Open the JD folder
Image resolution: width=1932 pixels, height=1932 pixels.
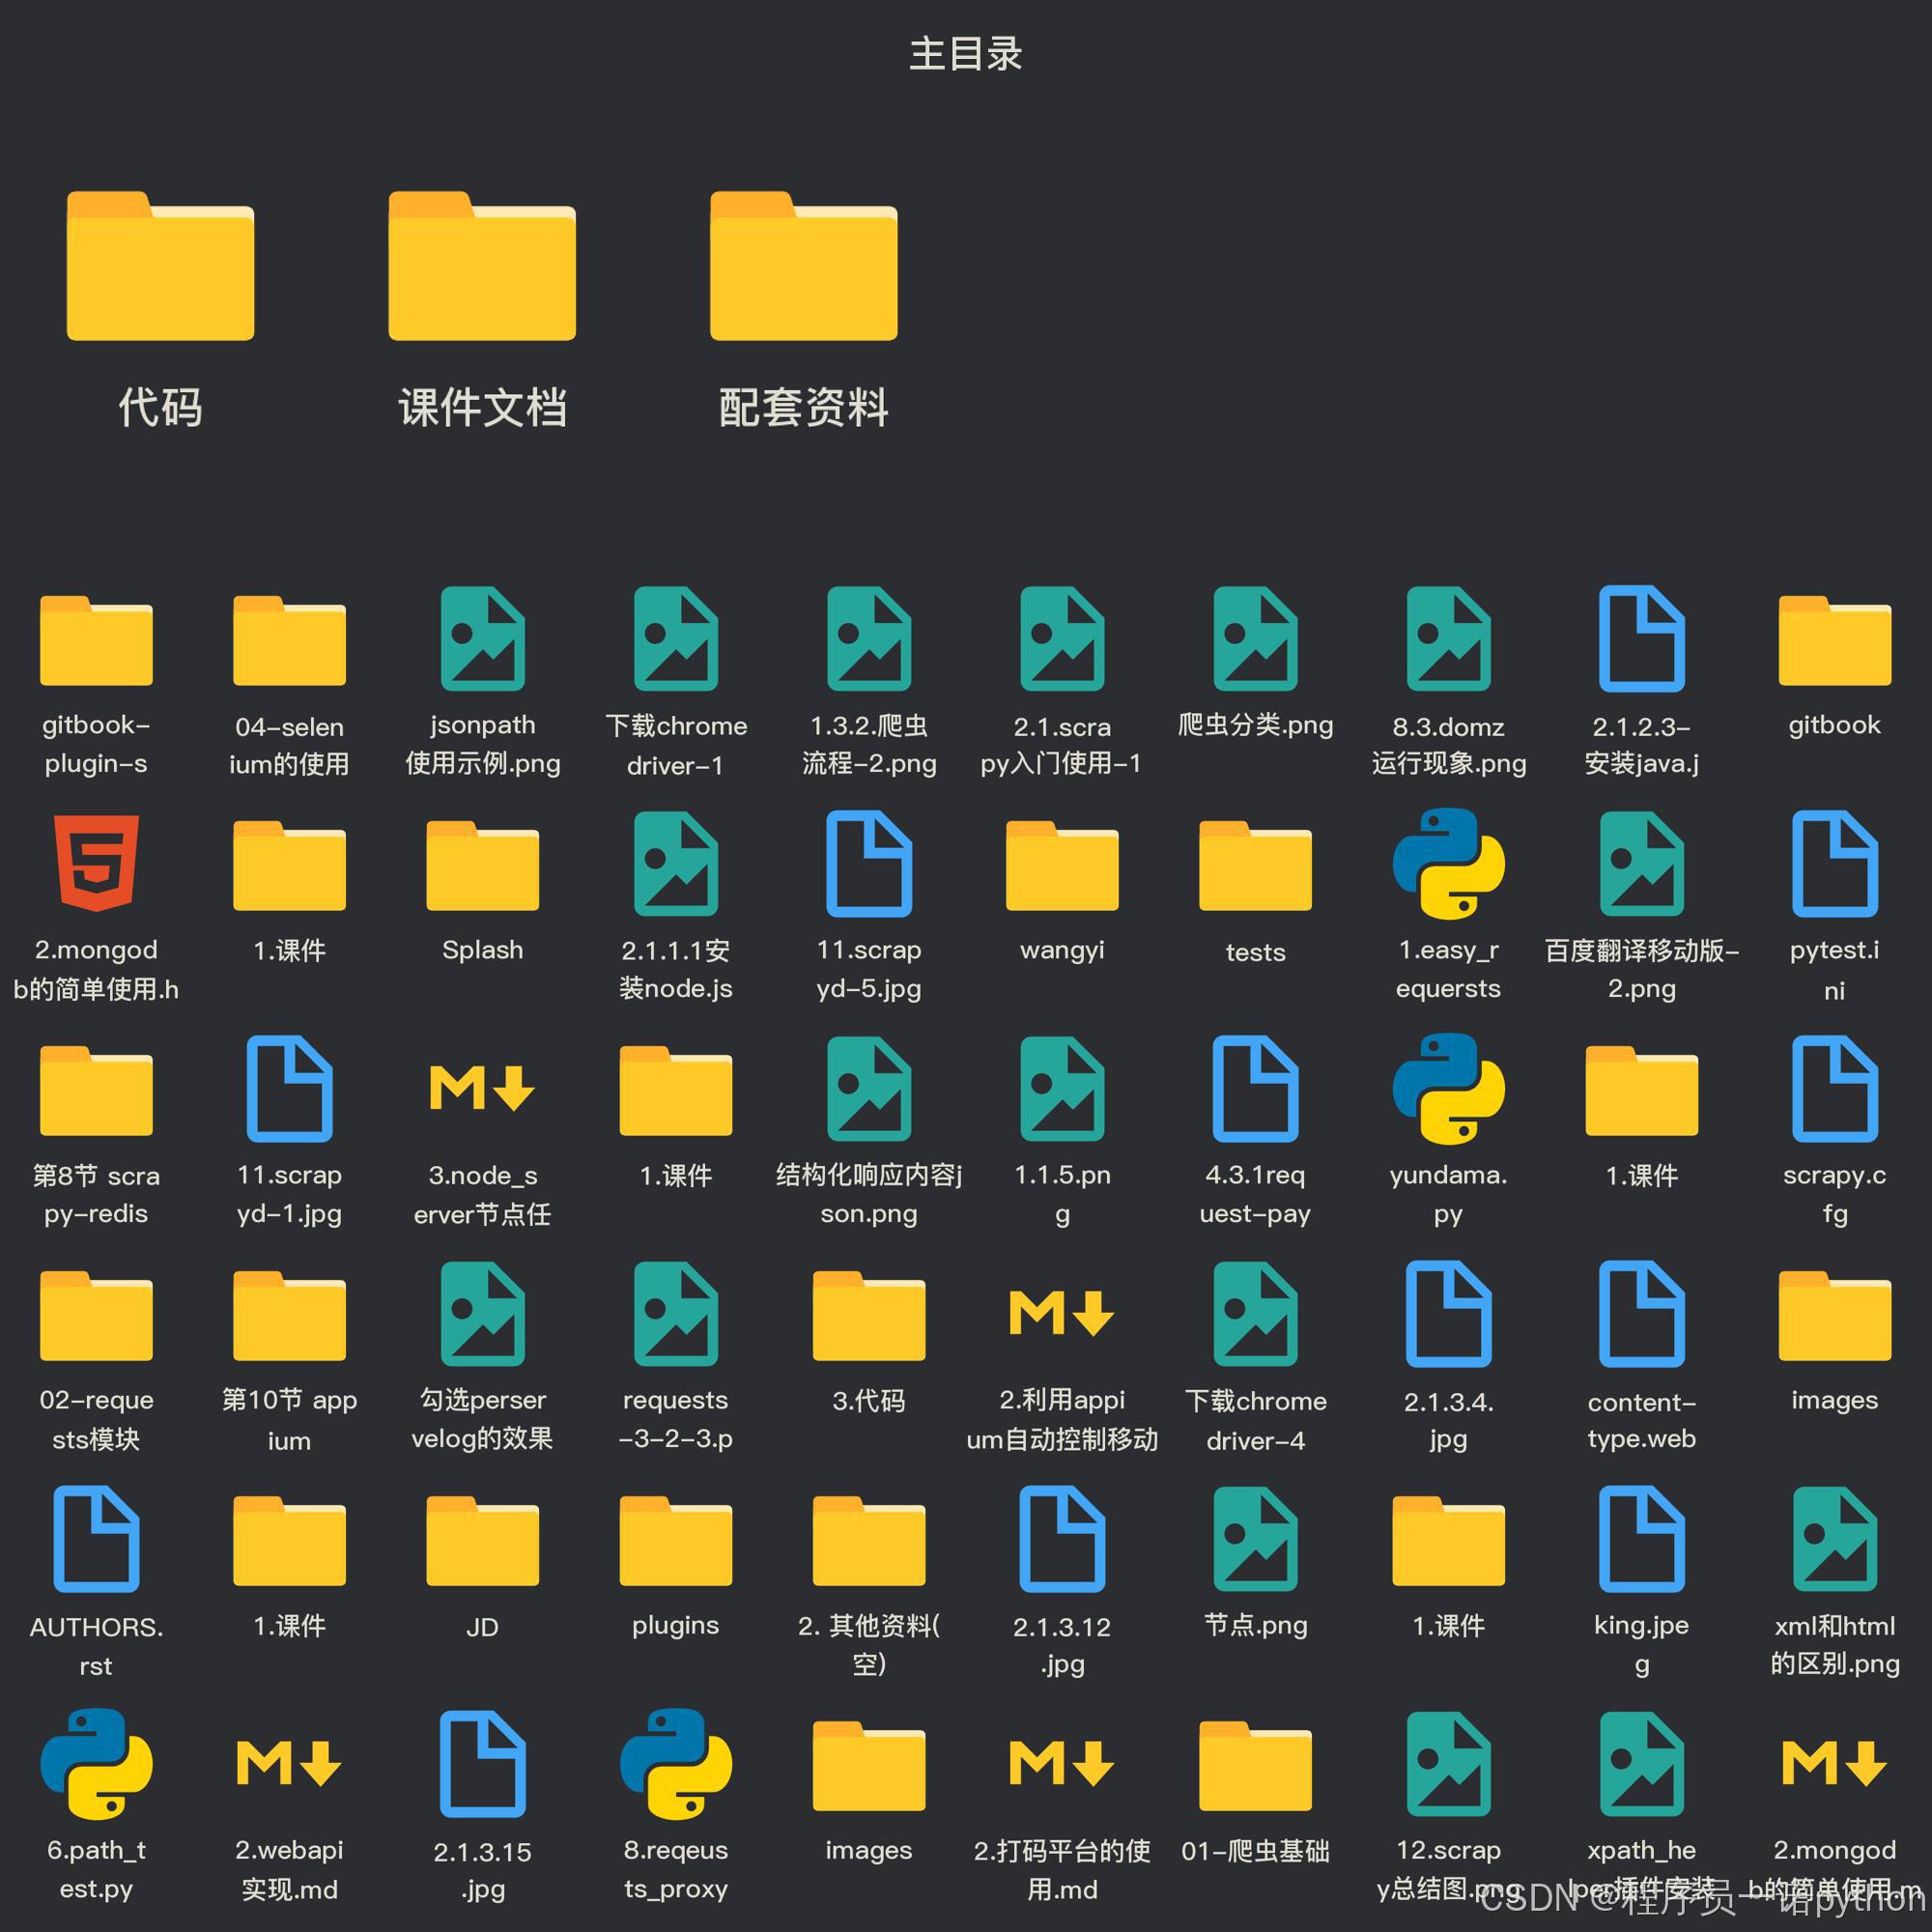tap(482, 1540)
